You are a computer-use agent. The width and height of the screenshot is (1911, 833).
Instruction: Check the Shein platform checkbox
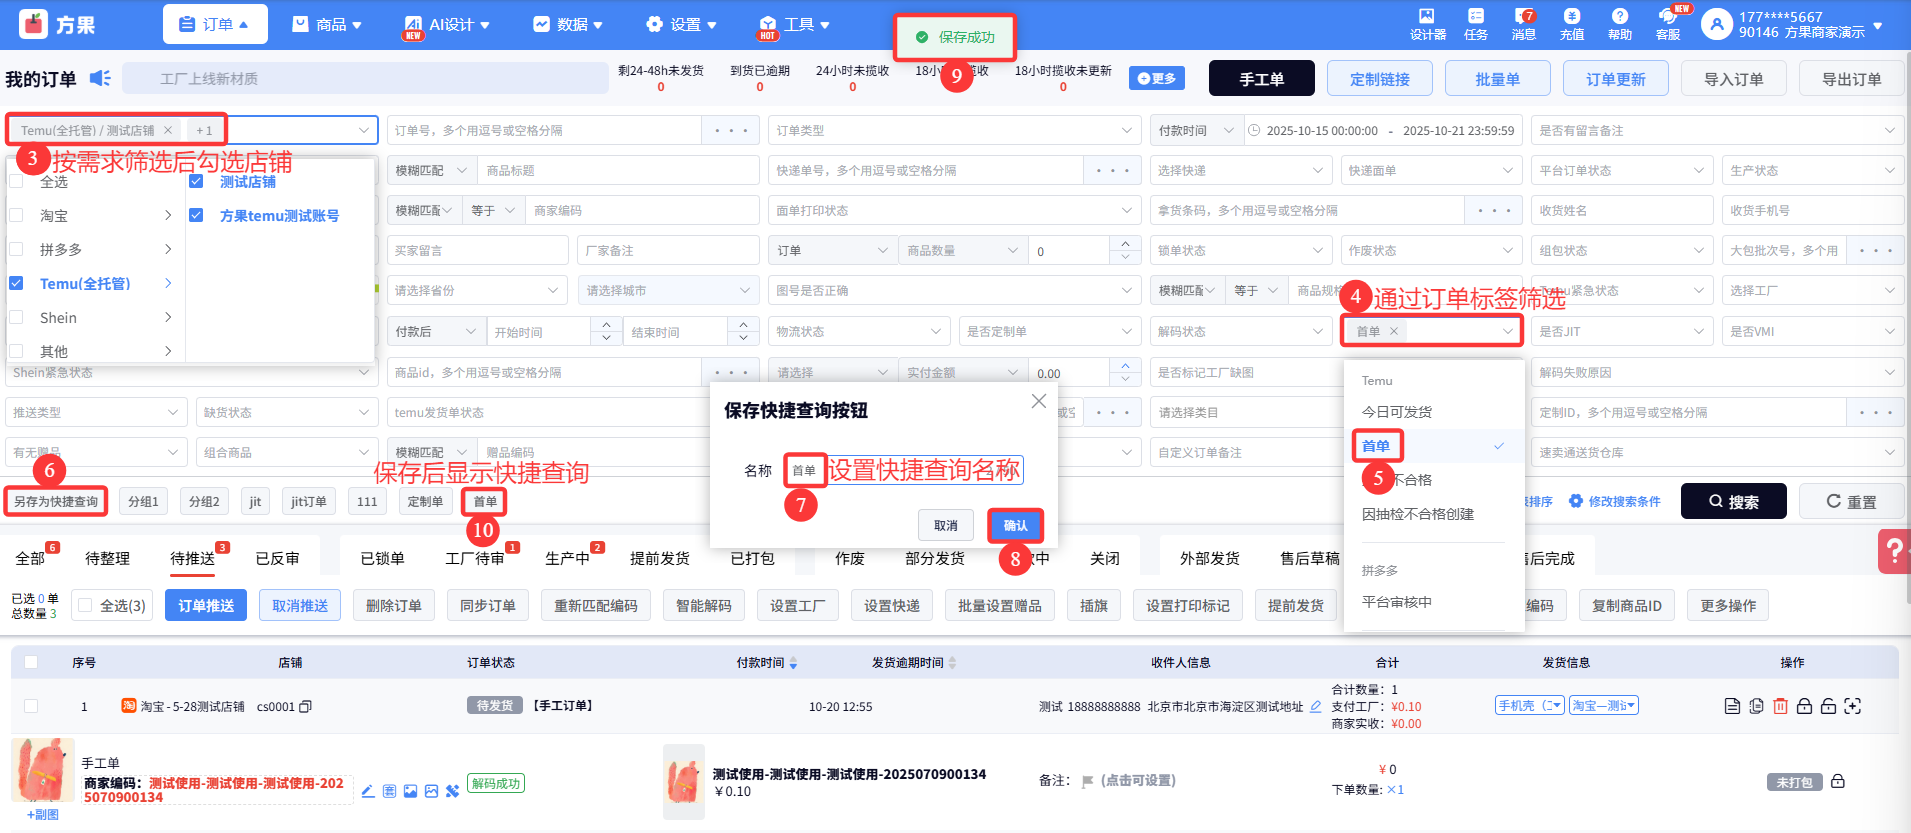(x=16, y=317)
